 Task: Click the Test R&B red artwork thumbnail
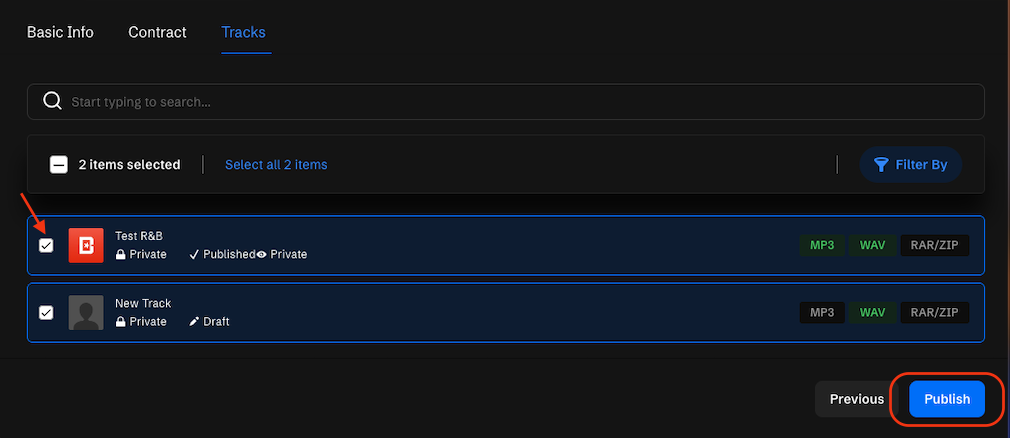click(86, 245)
